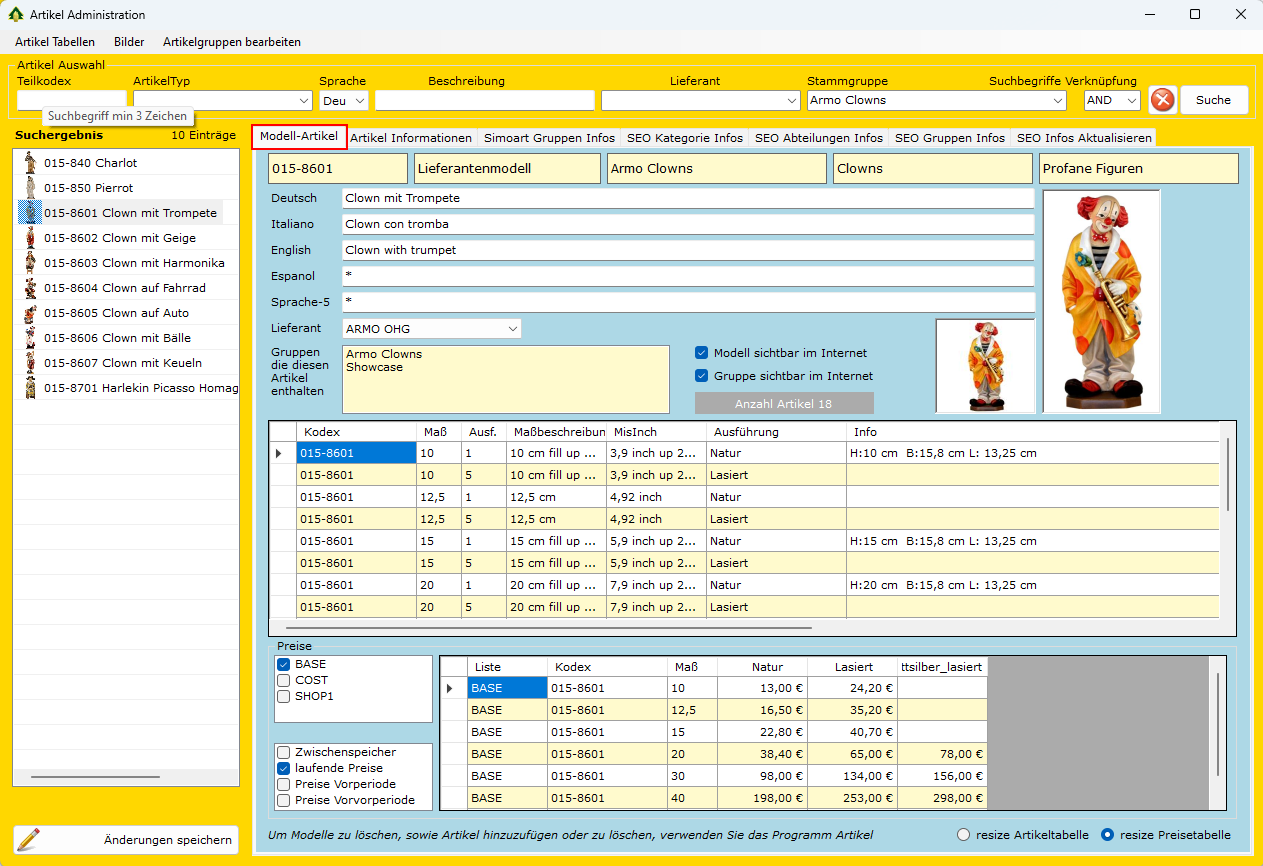This screenshot has width=1263, height=866.
Task: Click the Harlekin Picasso list icon
Action: (30, 388)
